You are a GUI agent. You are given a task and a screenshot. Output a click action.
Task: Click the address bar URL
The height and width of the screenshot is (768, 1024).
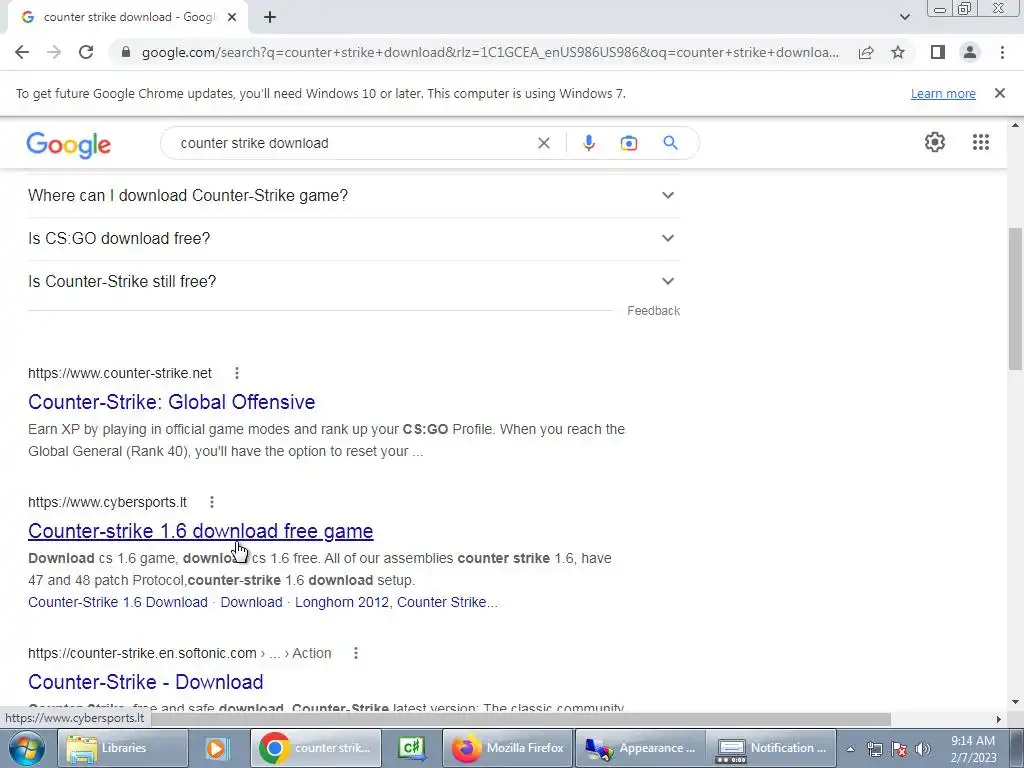tap(490, 52)
